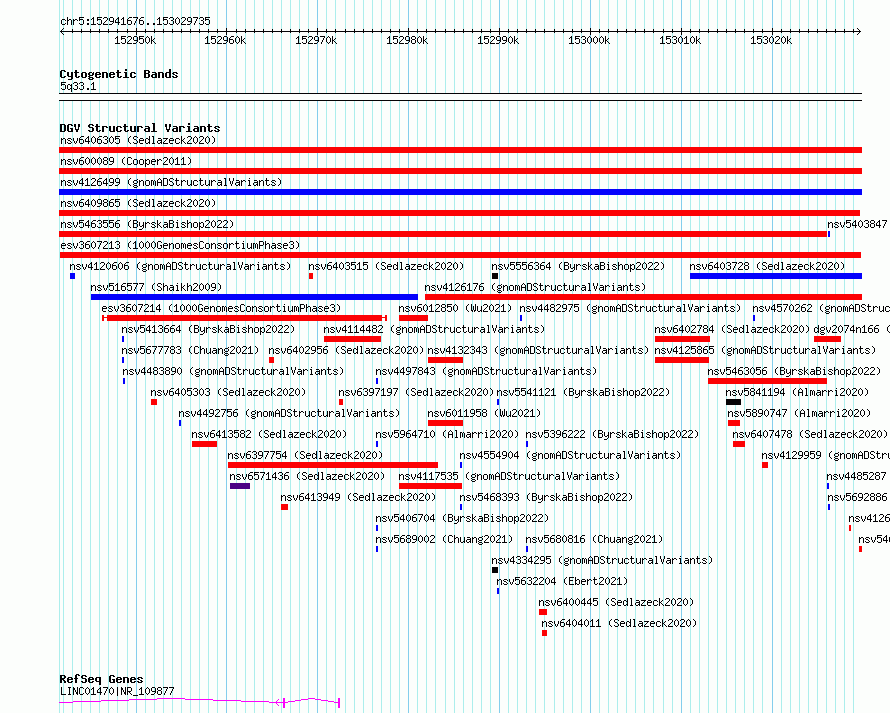This screenshot has width=890, height=713.
Task: Open nsv5463556 (ByrskaBishop2022) variant label
Action: pos(147,224)
